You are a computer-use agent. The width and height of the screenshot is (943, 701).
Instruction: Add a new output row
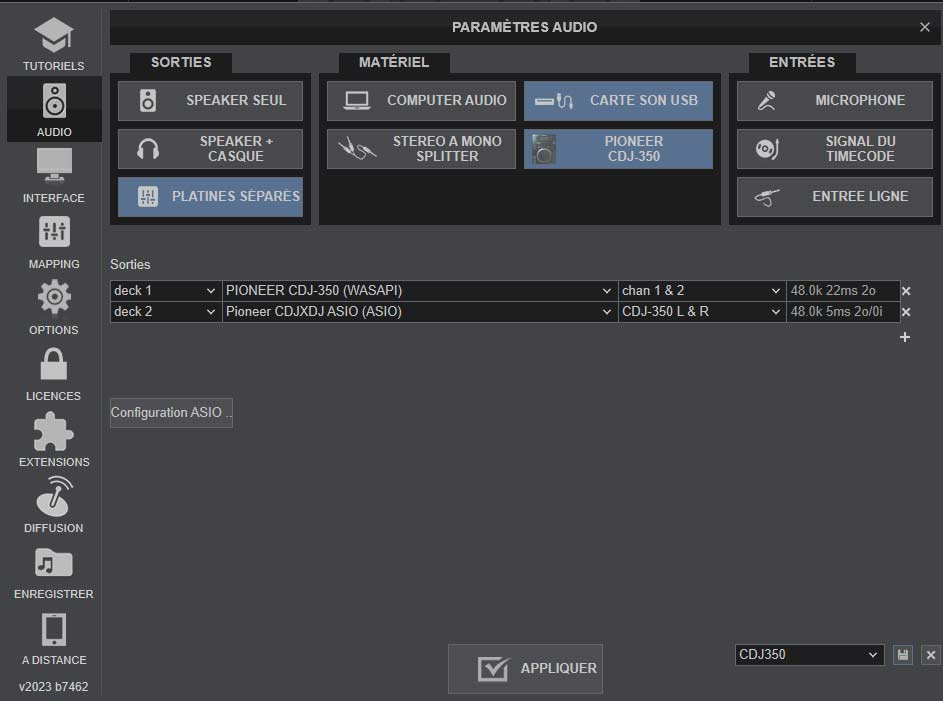pyautogui.click(x=905, y=337)
